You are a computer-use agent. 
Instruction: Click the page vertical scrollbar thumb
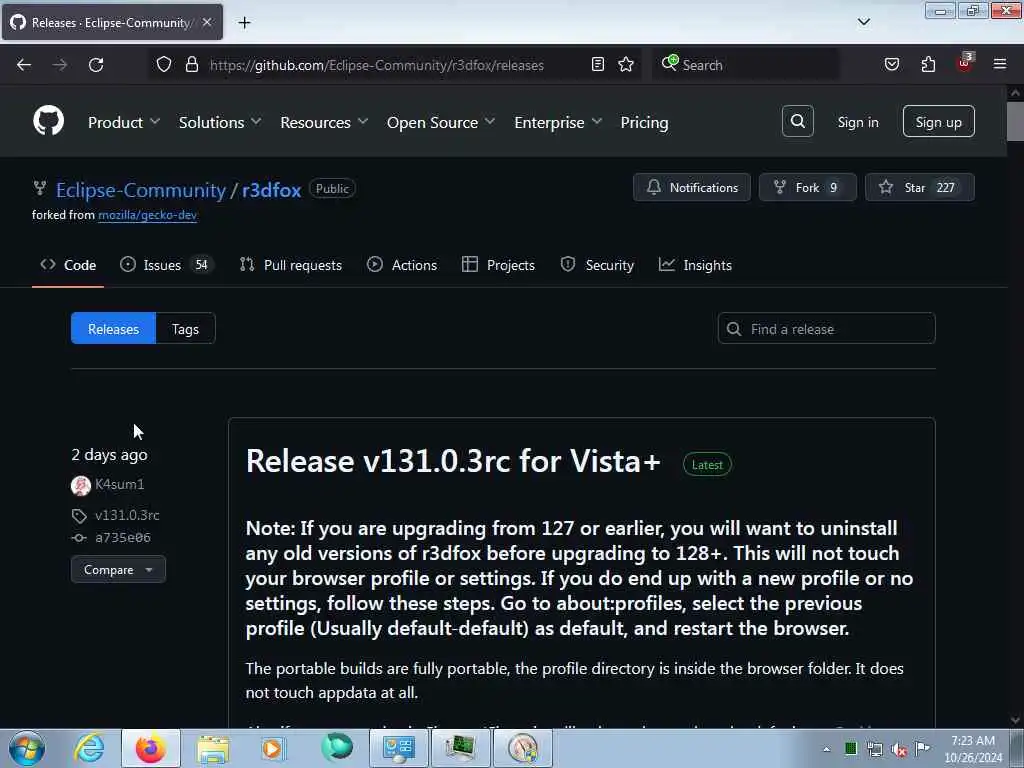pos(1015,122)
